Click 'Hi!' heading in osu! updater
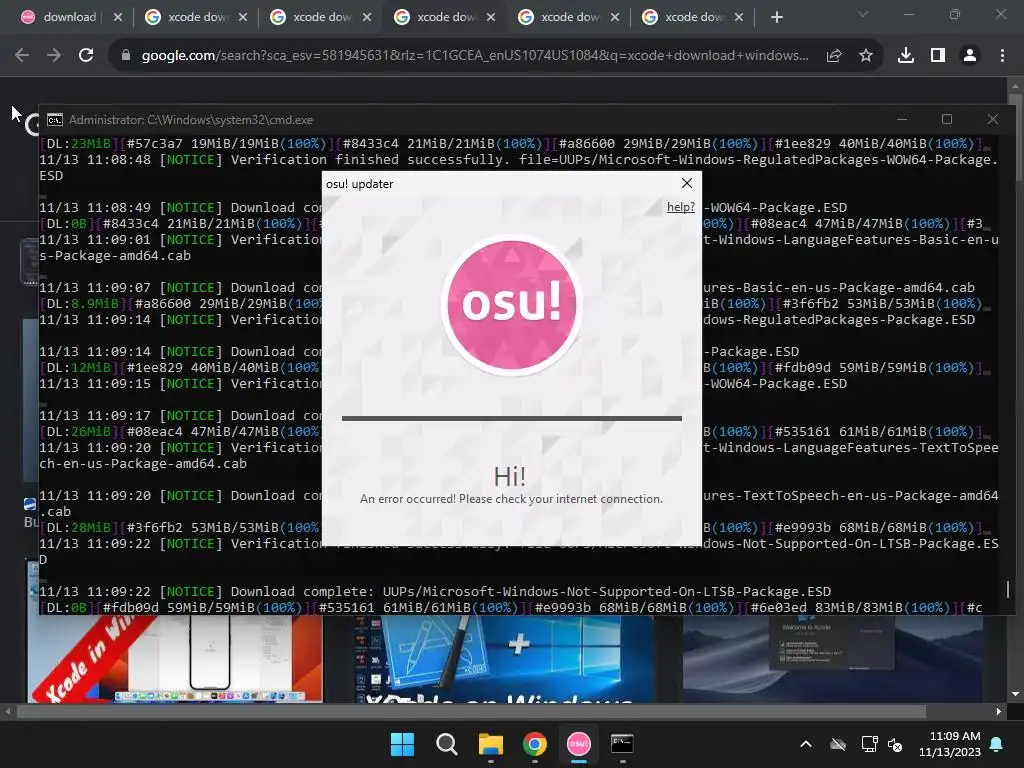Image resolution: width=1024 pixels, height=768 pixels. 509,477
